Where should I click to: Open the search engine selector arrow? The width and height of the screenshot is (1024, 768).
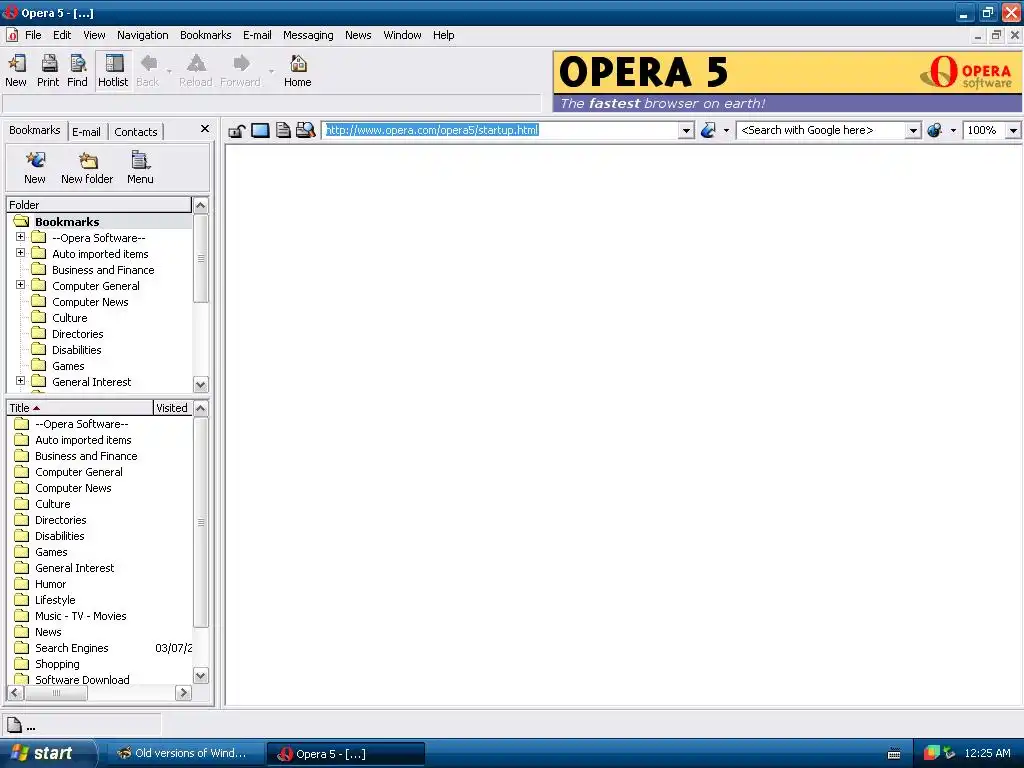pyautogui.click(x=953, y=131)
